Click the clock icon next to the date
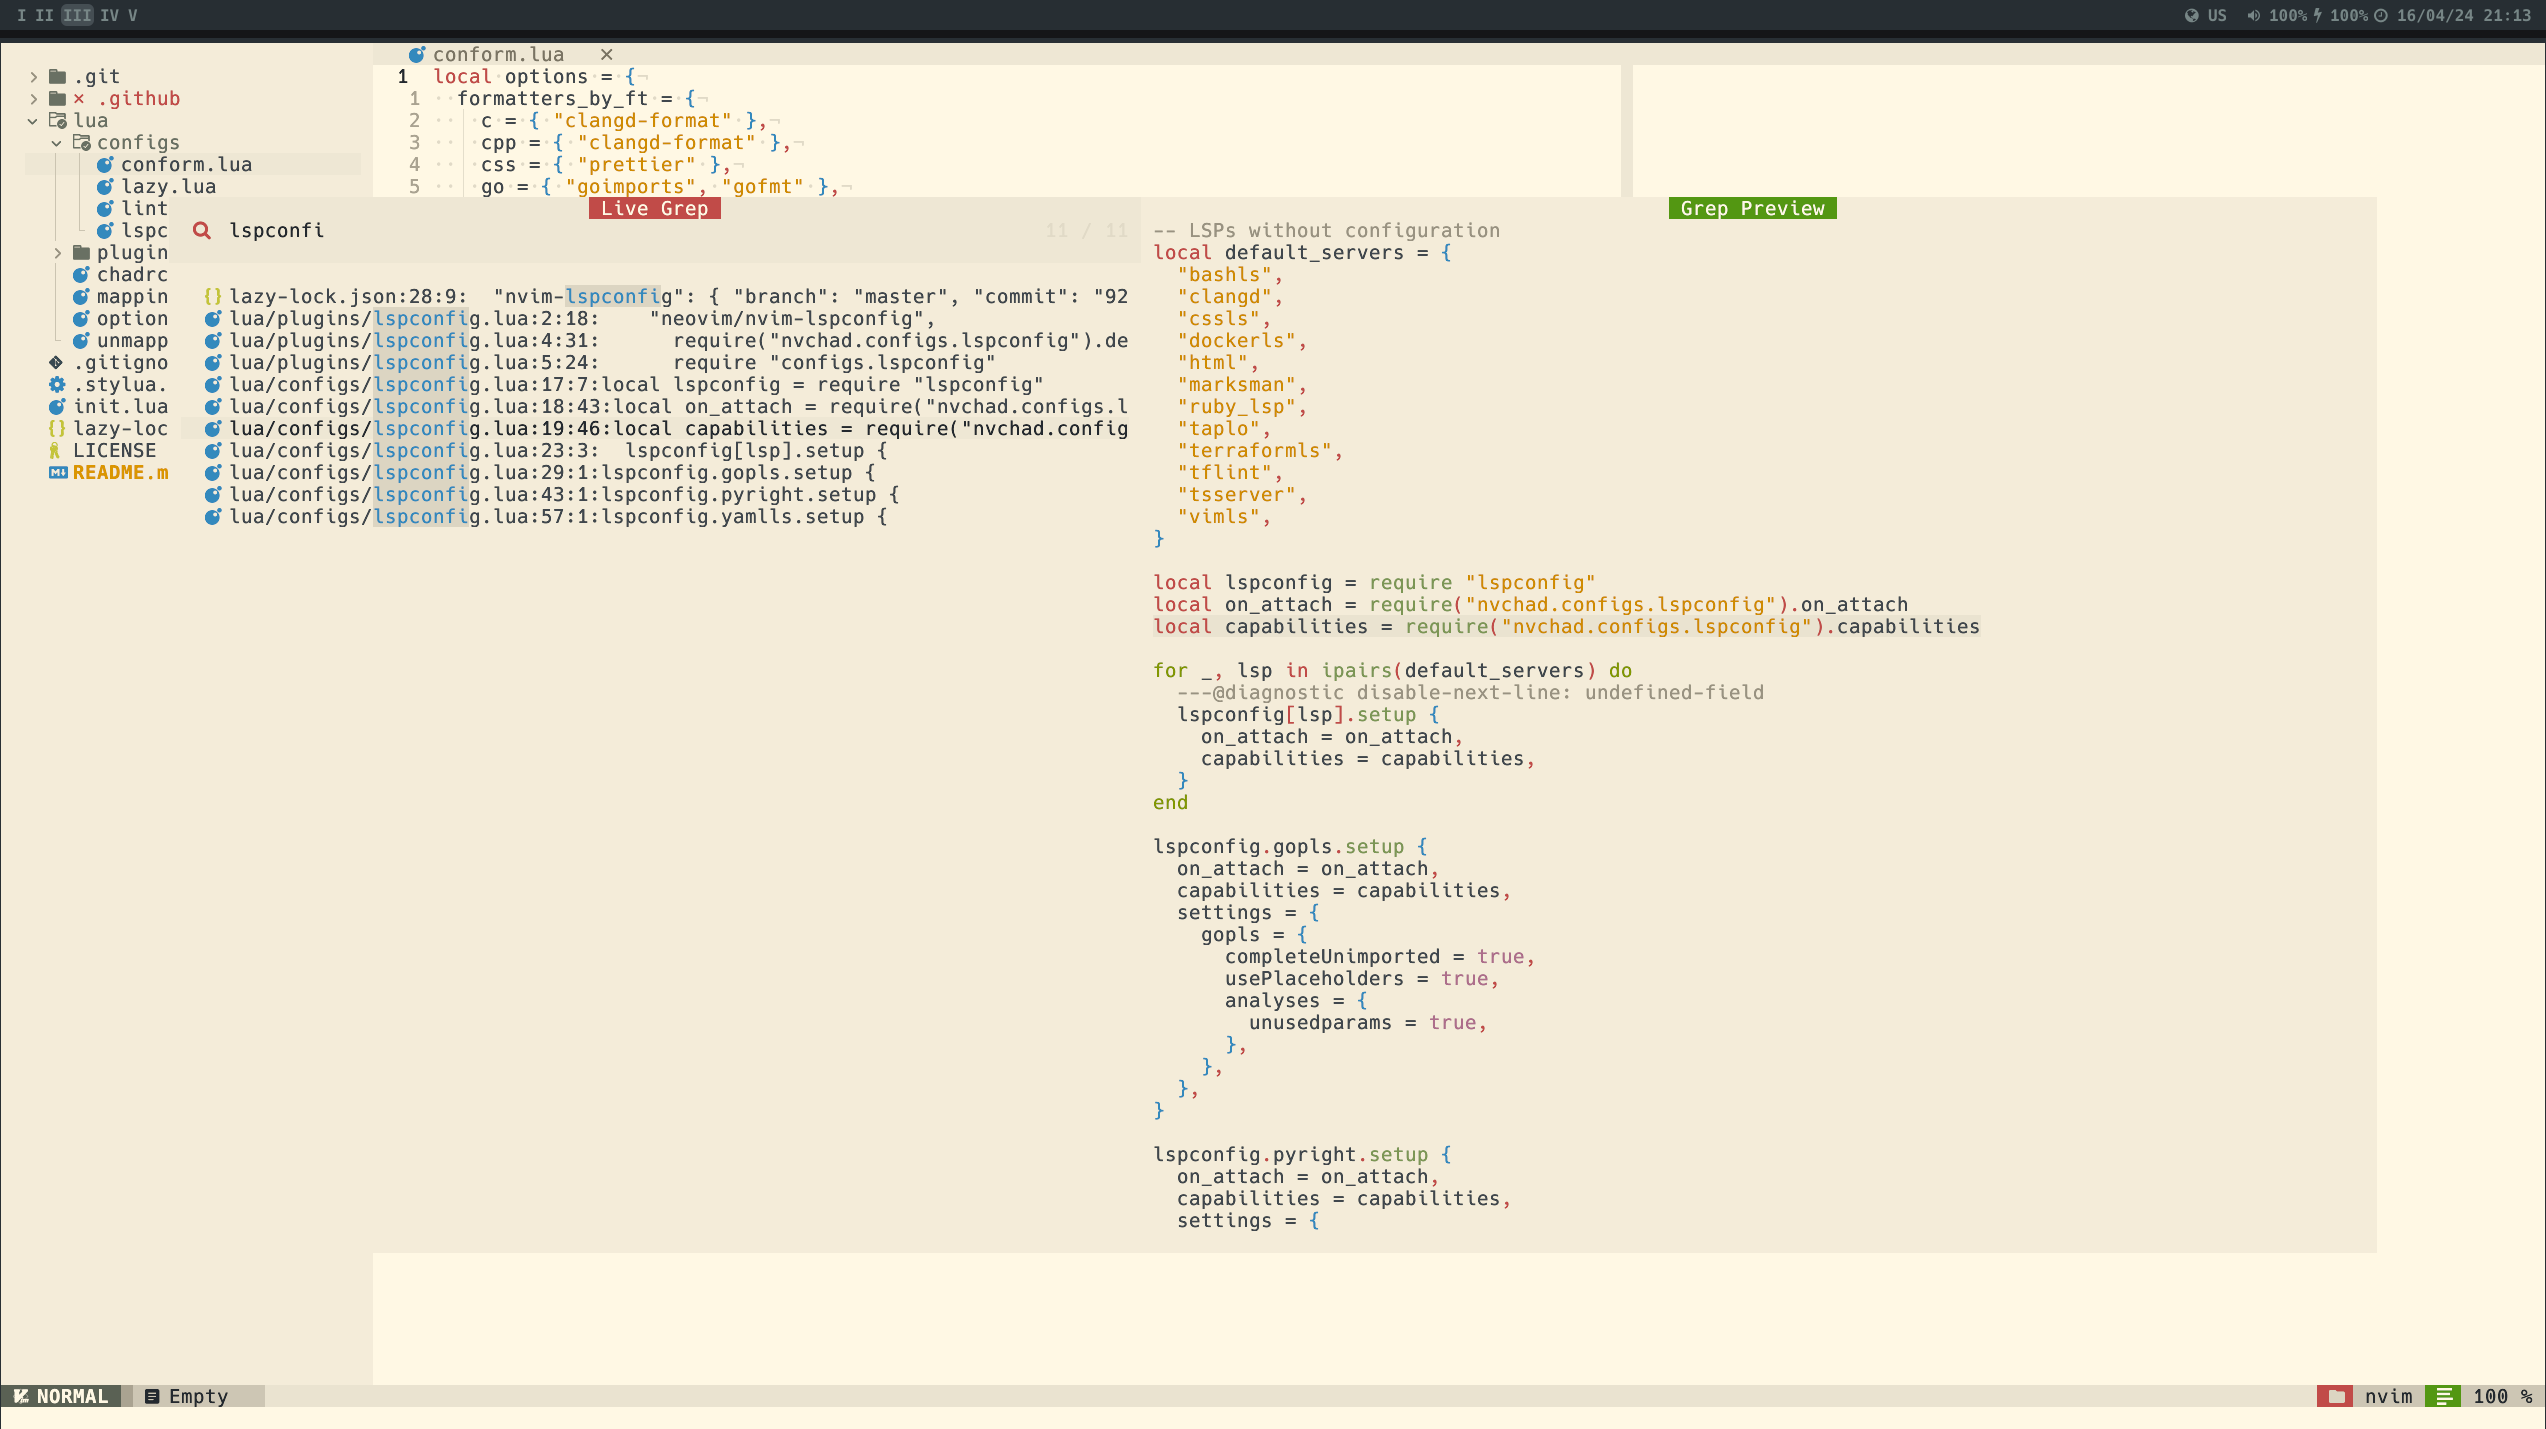2546x1429 pixels. click(2381, 15)
